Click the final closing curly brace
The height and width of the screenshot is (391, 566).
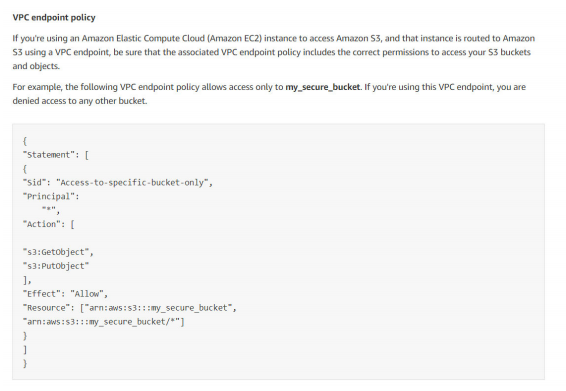(25, 363)
